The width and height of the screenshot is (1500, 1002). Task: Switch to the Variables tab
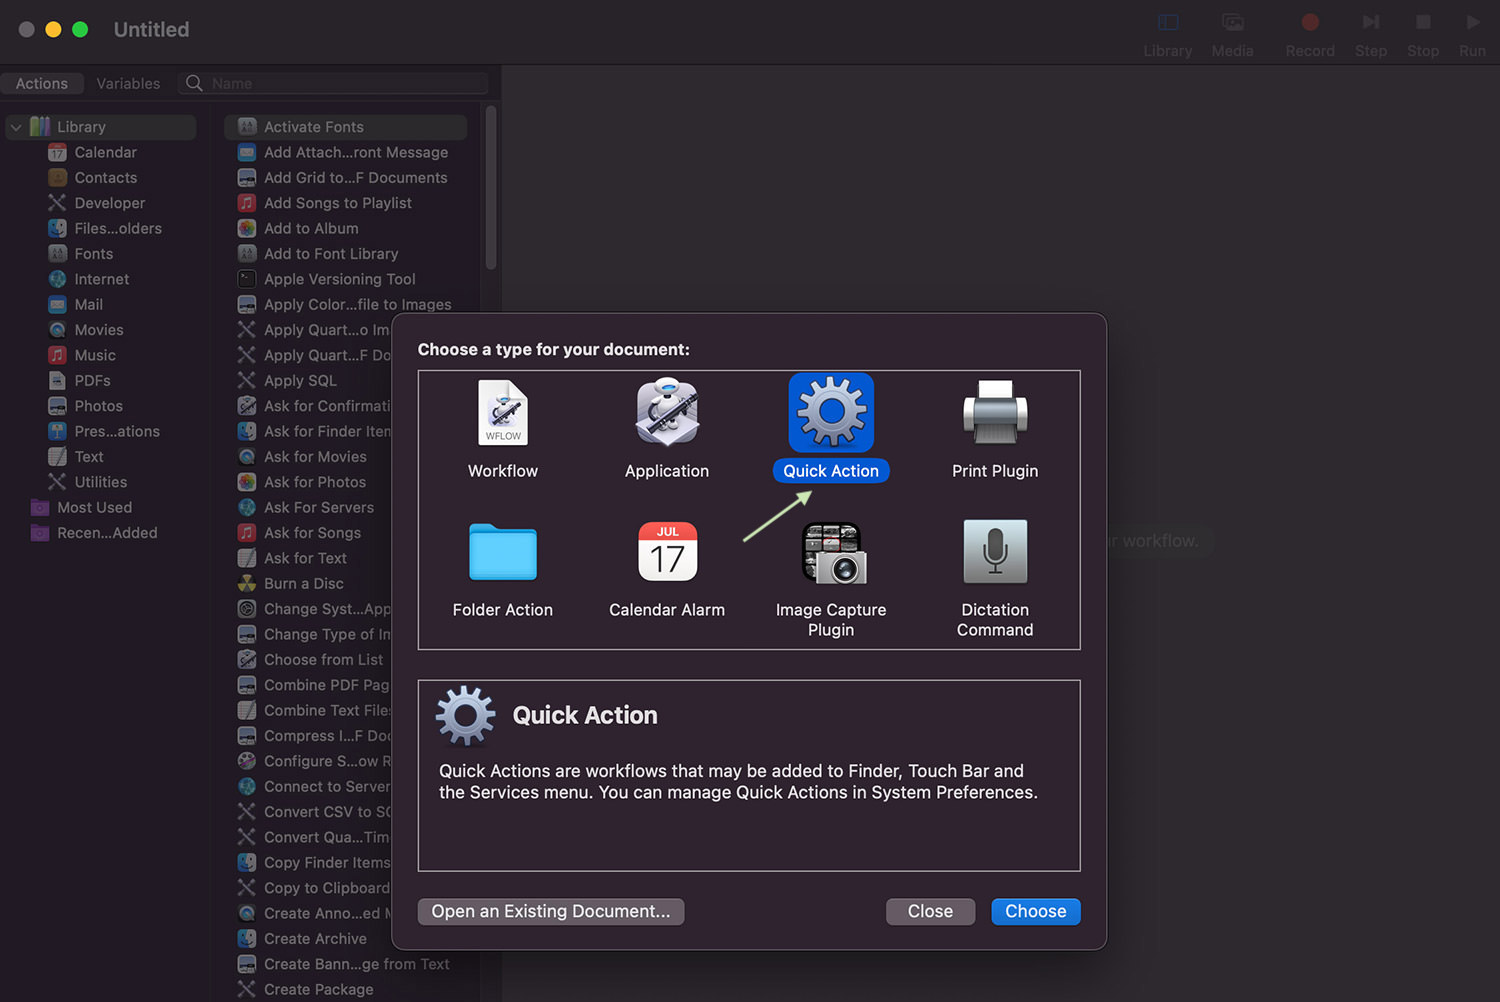[x=128, y=83]
